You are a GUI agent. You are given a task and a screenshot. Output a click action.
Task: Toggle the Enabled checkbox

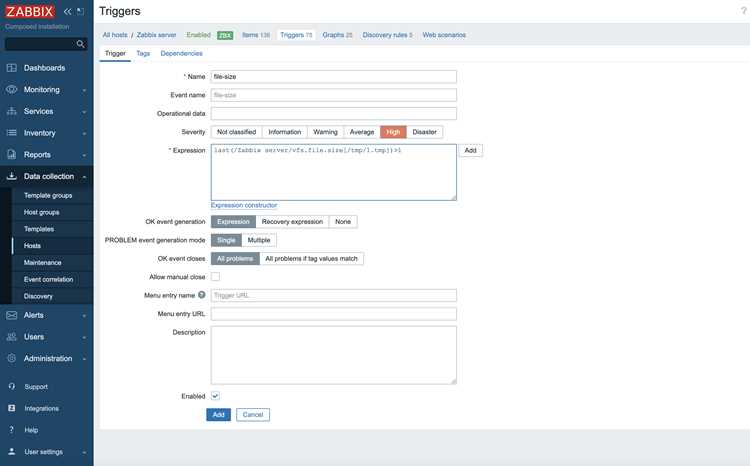click(x=215, y=396)
